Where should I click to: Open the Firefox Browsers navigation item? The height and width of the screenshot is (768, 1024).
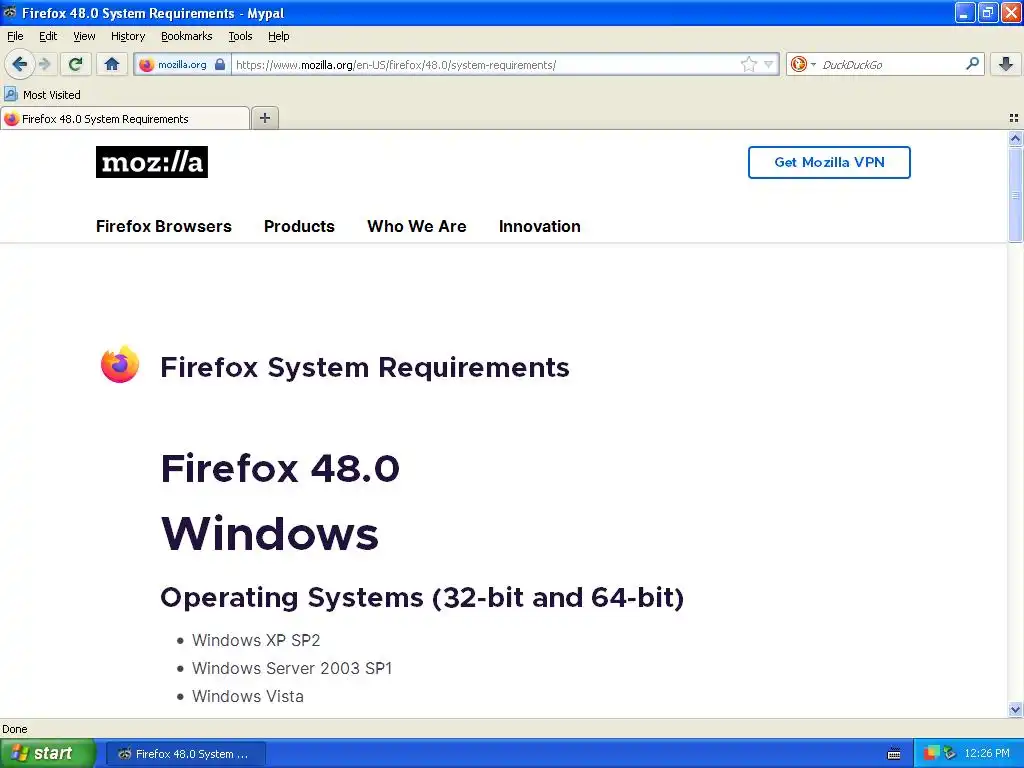(163, 226)
